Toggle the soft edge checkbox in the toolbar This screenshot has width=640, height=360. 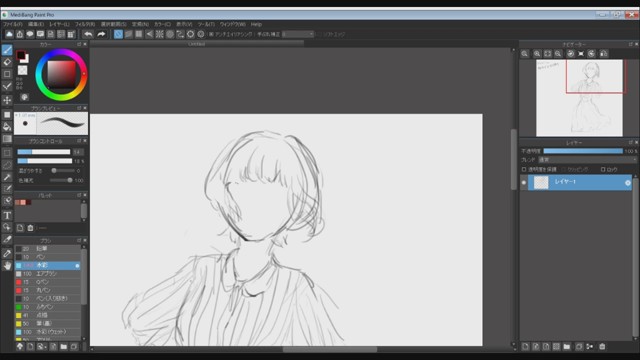(320, 34)
